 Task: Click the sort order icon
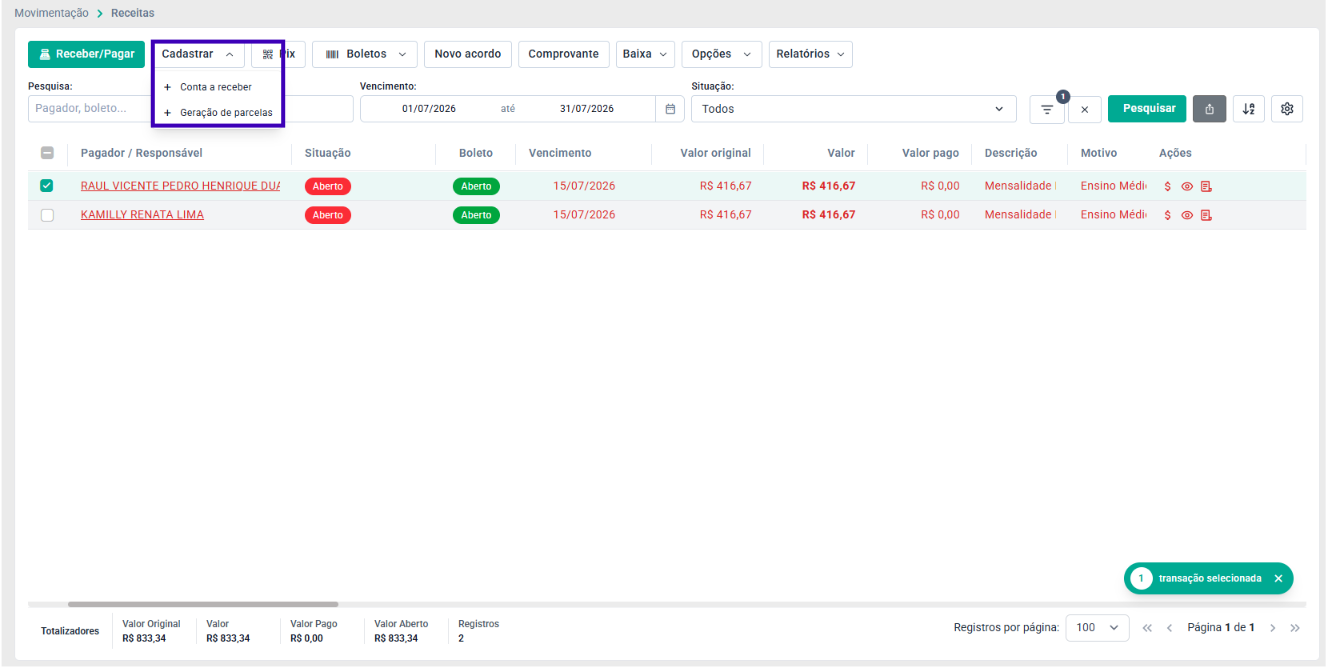(1248, 109)
